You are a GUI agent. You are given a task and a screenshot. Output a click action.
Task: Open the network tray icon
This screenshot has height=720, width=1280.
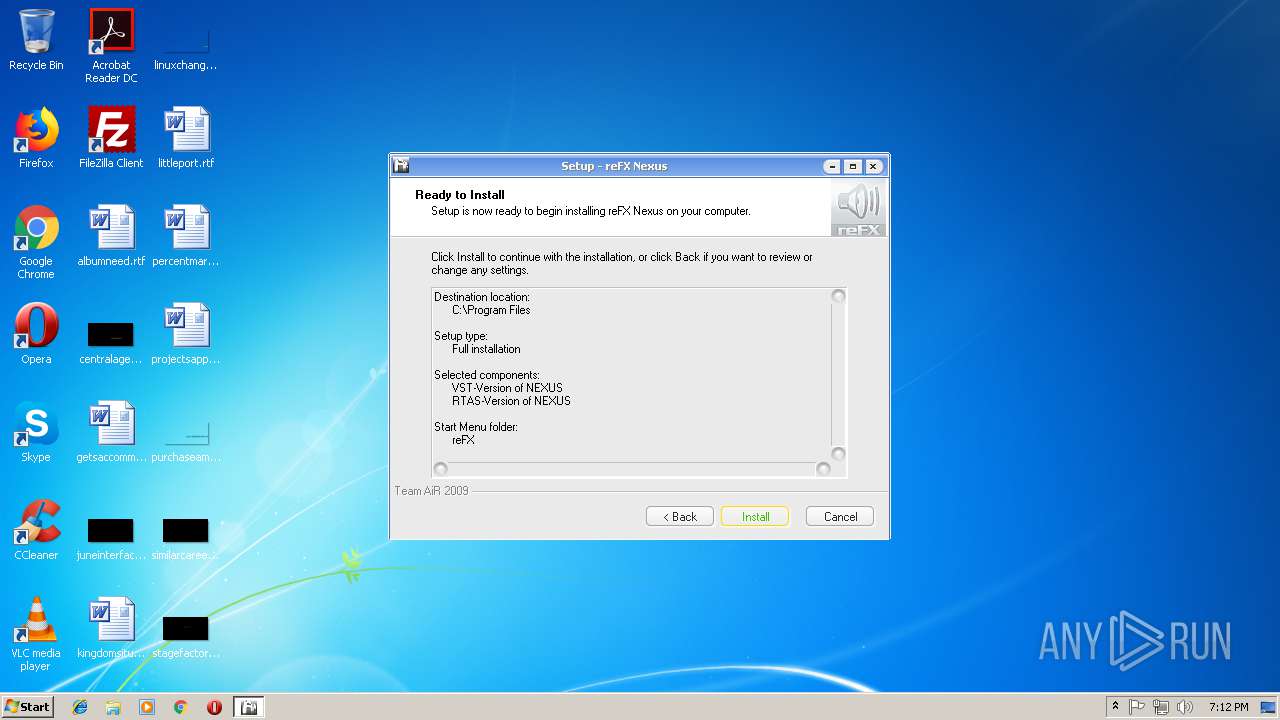pos(1161,707)
